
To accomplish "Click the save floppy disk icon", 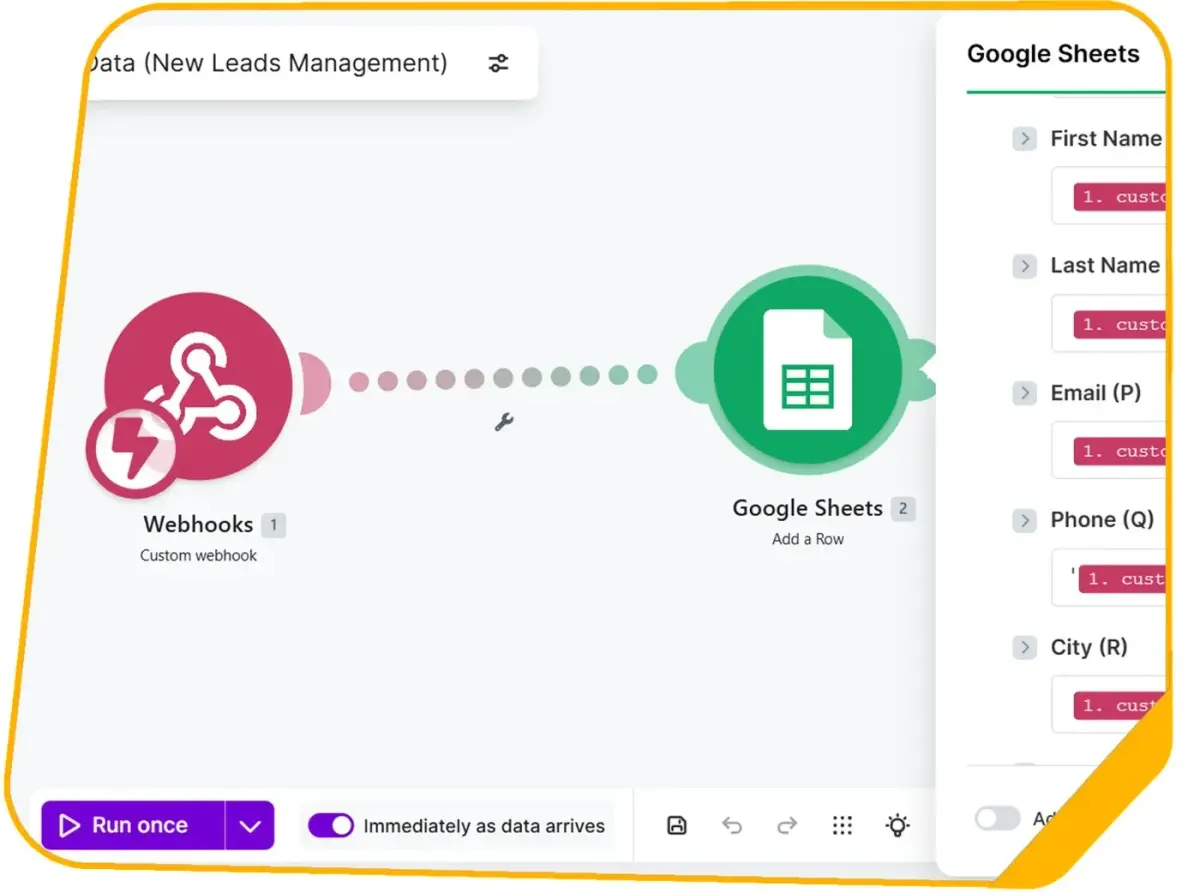I will pyautogui.click(x=677, y=825).
